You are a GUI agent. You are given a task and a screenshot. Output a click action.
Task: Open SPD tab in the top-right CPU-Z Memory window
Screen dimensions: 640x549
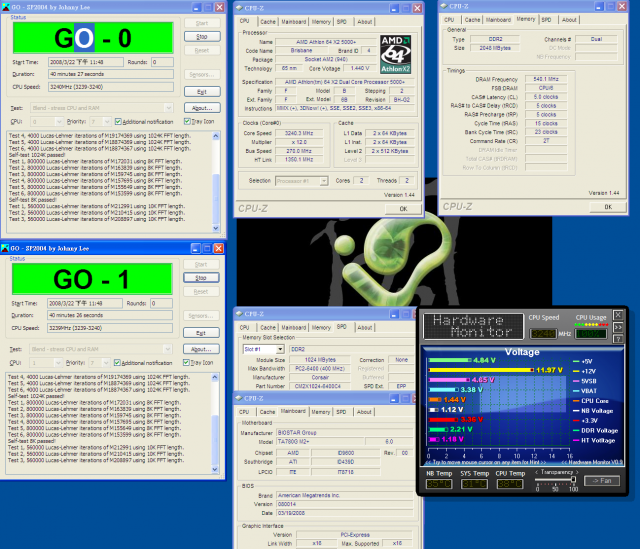[x=546, y=20]
